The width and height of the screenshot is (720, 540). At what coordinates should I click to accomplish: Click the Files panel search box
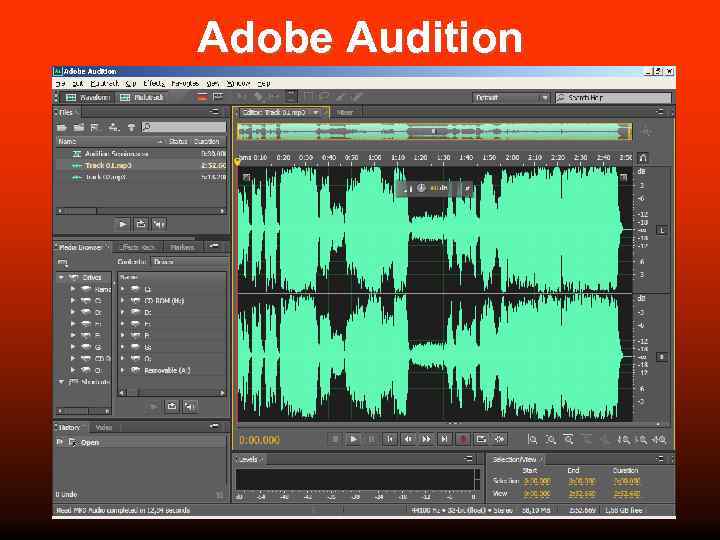[184, 127]
